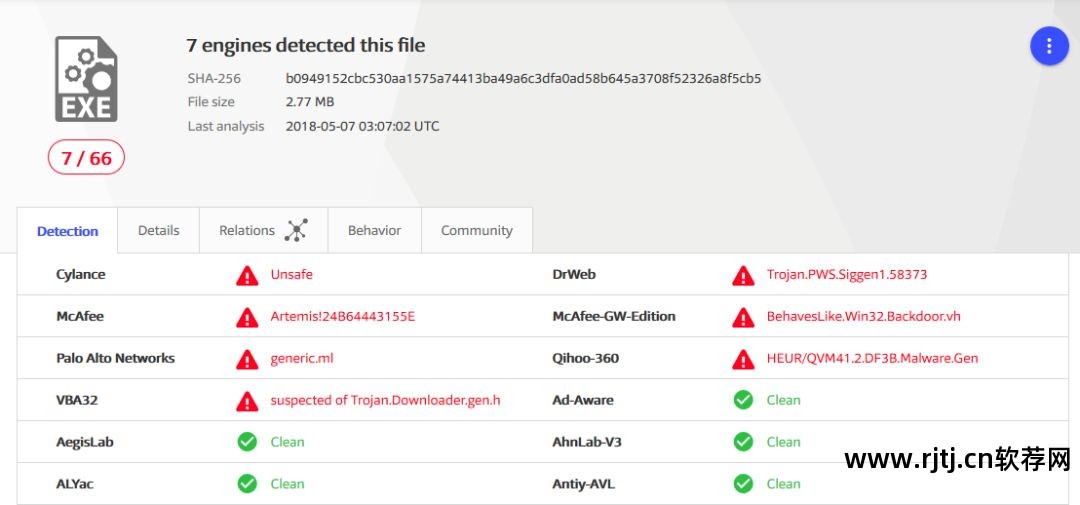Click the 'generic.ml' detection result

pyautogui.click(x=302, y=358)
